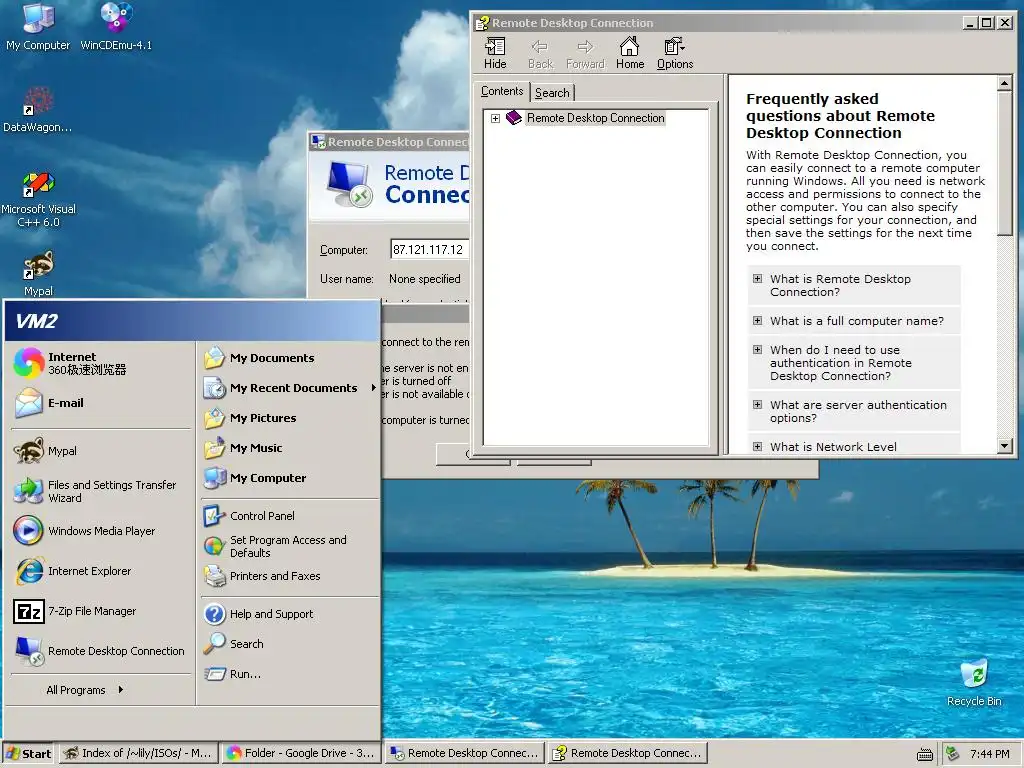This screenshot has height=768, width=1024.
Task: Click the help pane scrollbar up arrow
Action: [1004, 84]
